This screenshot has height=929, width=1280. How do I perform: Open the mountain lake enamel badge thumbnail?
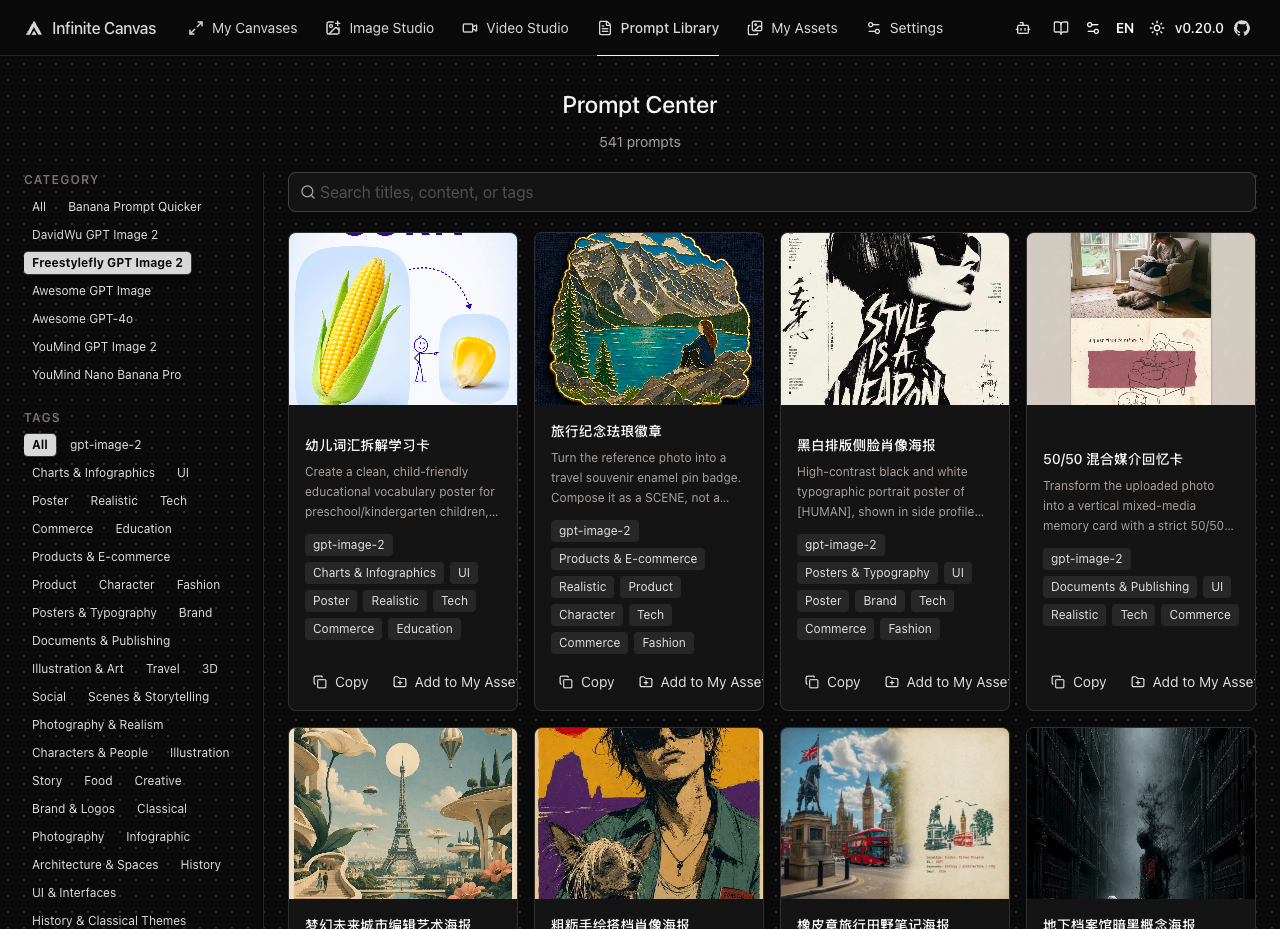649,319
